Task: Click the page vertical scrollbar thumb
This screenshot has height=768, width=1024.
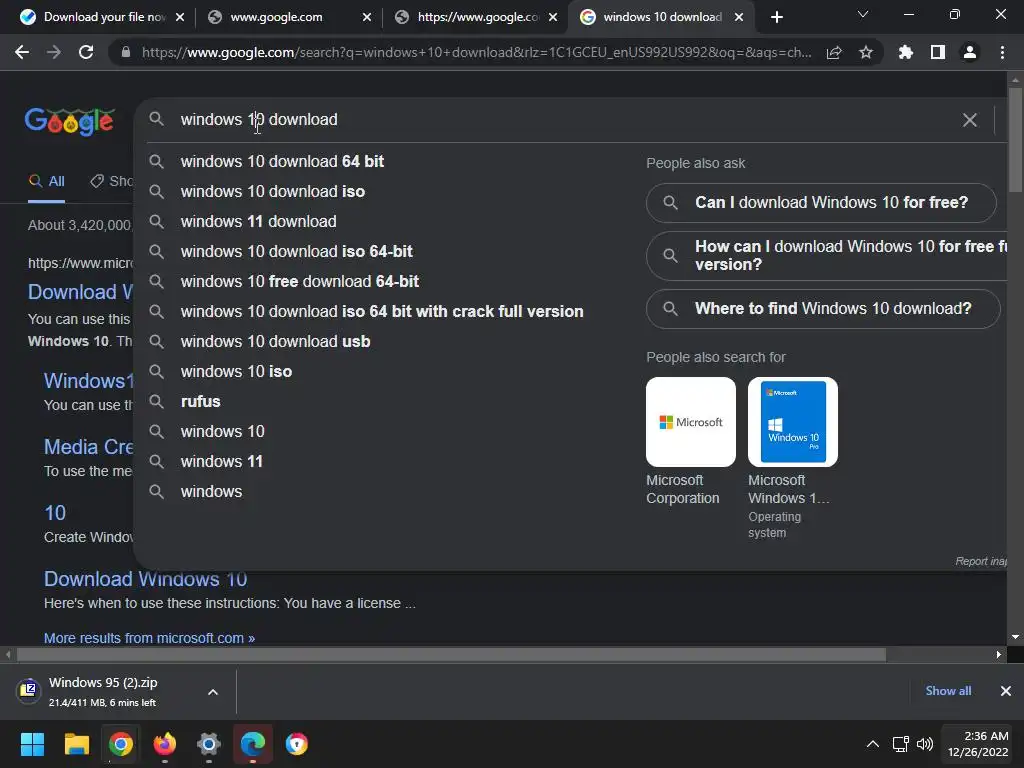Action: [1015, 139]
